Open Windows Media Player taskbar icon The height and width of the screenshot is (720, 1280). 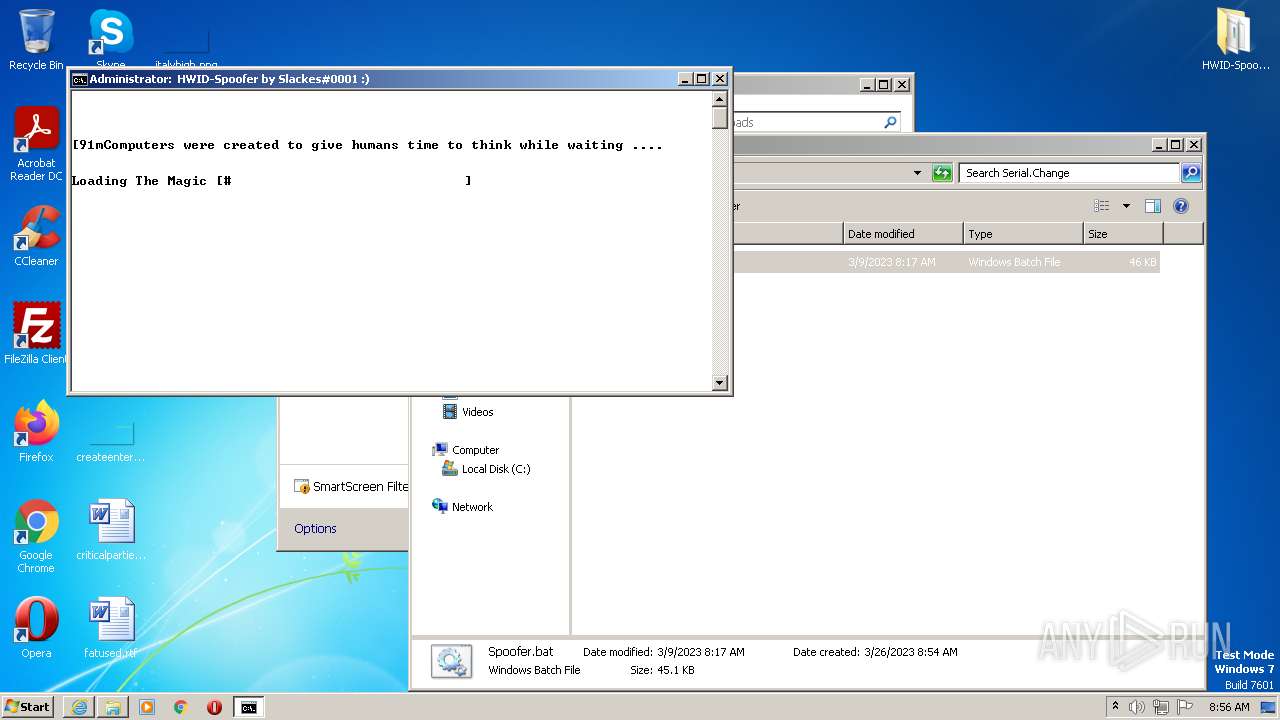pos(147,707)
